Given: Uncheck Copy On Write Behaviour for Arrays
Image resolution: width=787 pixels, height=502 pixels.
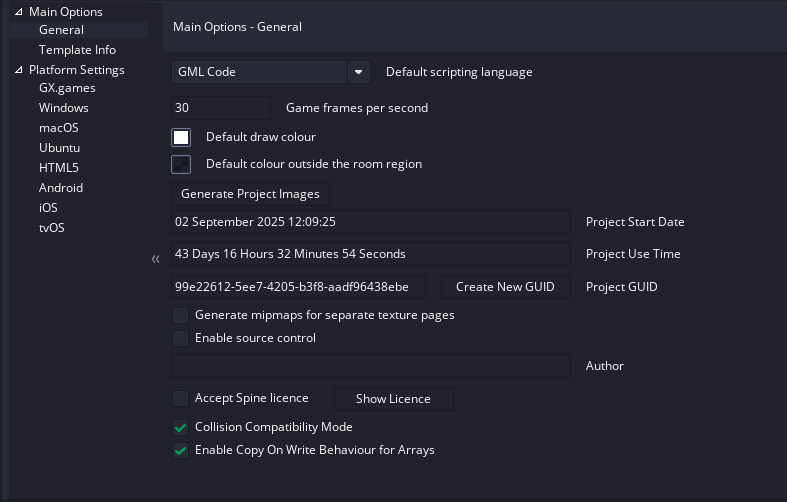Looking at the screenshot, I should pyautogui.click(x=180, y=450).
